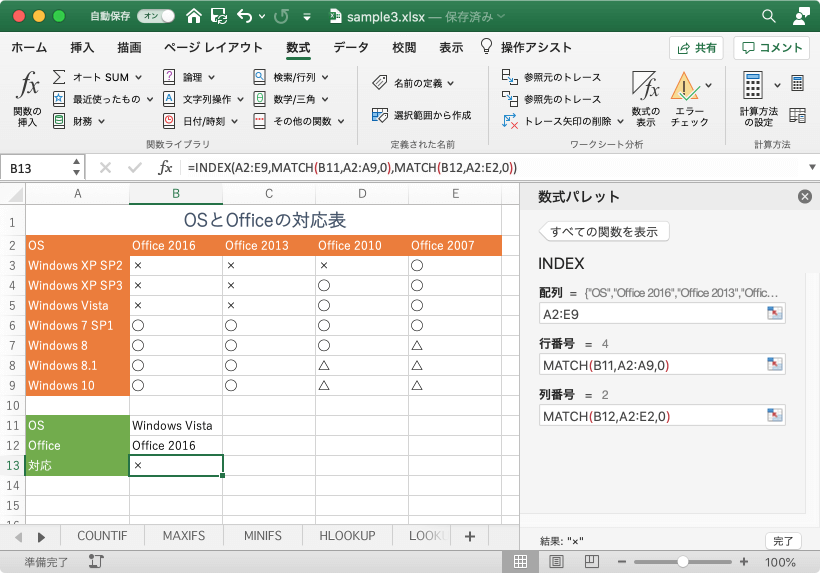Expand the formula bar chevron

(812, 167)
